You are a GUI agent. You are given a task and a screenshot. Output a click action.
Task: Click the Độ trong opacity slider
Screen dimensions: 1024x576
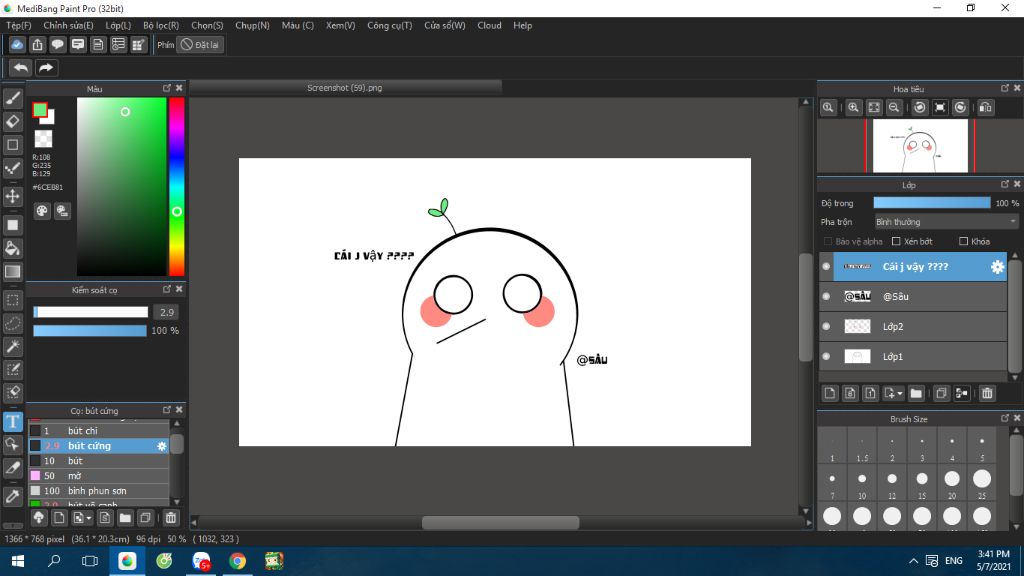pos(932,203)
